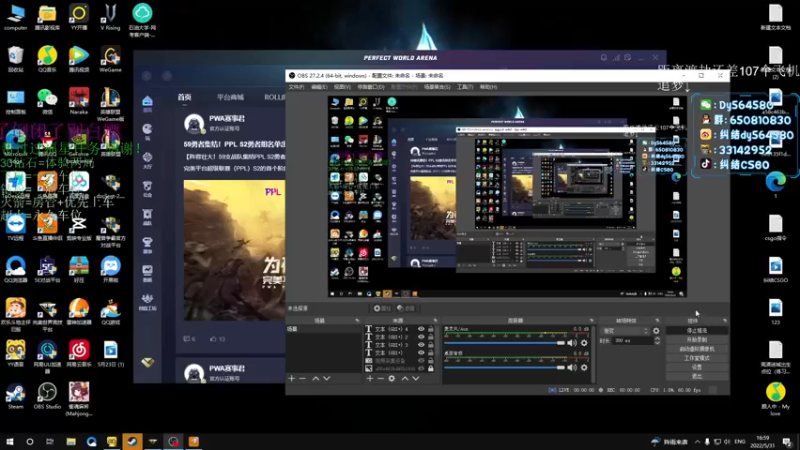
Task: Open 桌面音频 audio settings gear
Action: pyautogui.click(x=584, y=367)
